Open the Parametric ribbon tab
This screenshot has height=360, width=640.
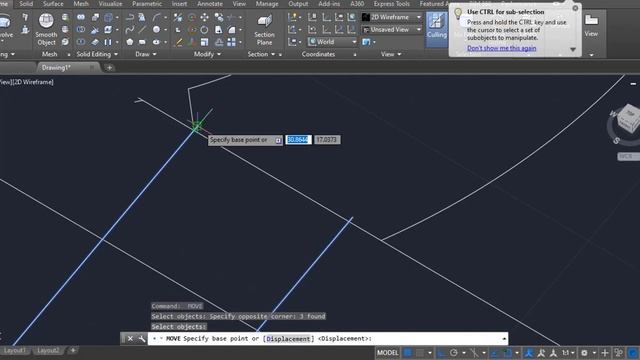[147, 4]
